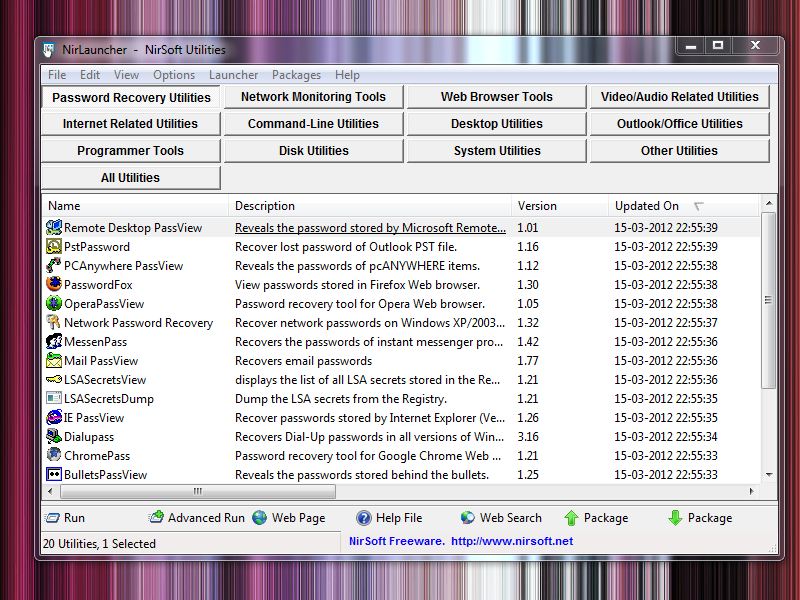Image resolution: width=800 pixels, height=600 pixels.
Task: Open Web Page via globe icon
Action: click(260, 518)
